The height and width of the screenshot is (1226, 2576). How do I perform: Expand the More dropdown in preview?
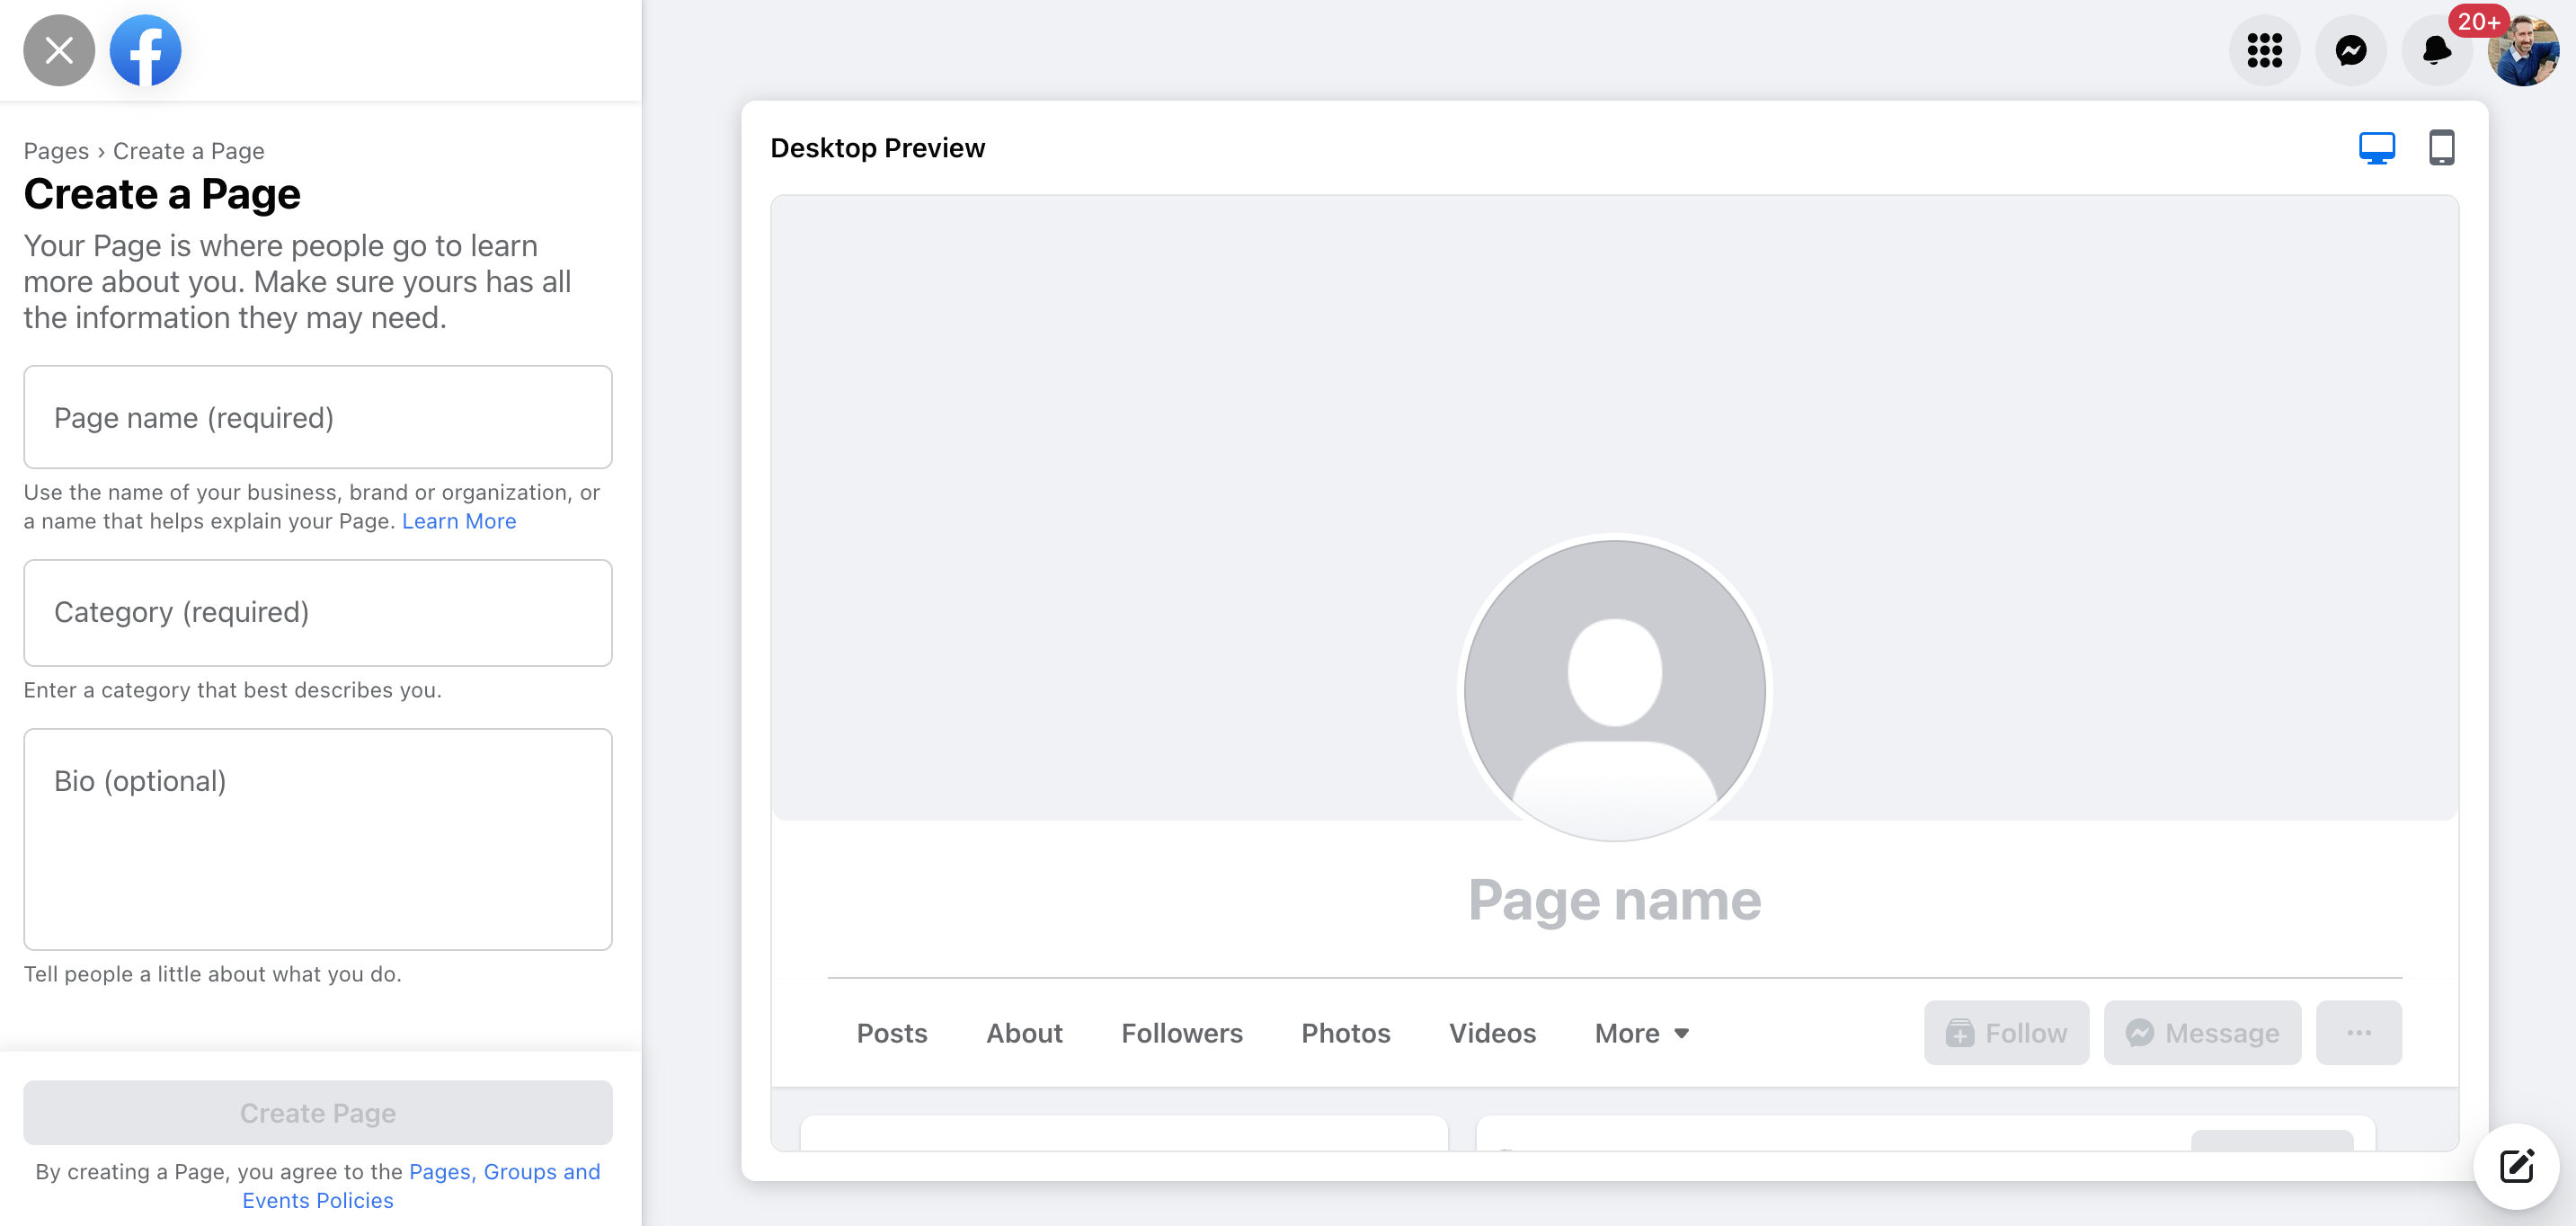tap(1641, 1033)
